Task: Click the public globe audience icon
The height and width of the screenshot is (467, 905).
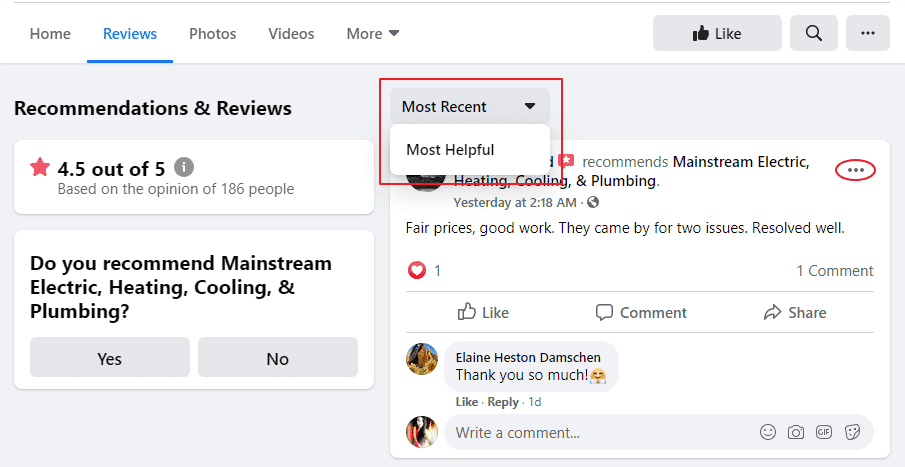Action: click(593, 203)
